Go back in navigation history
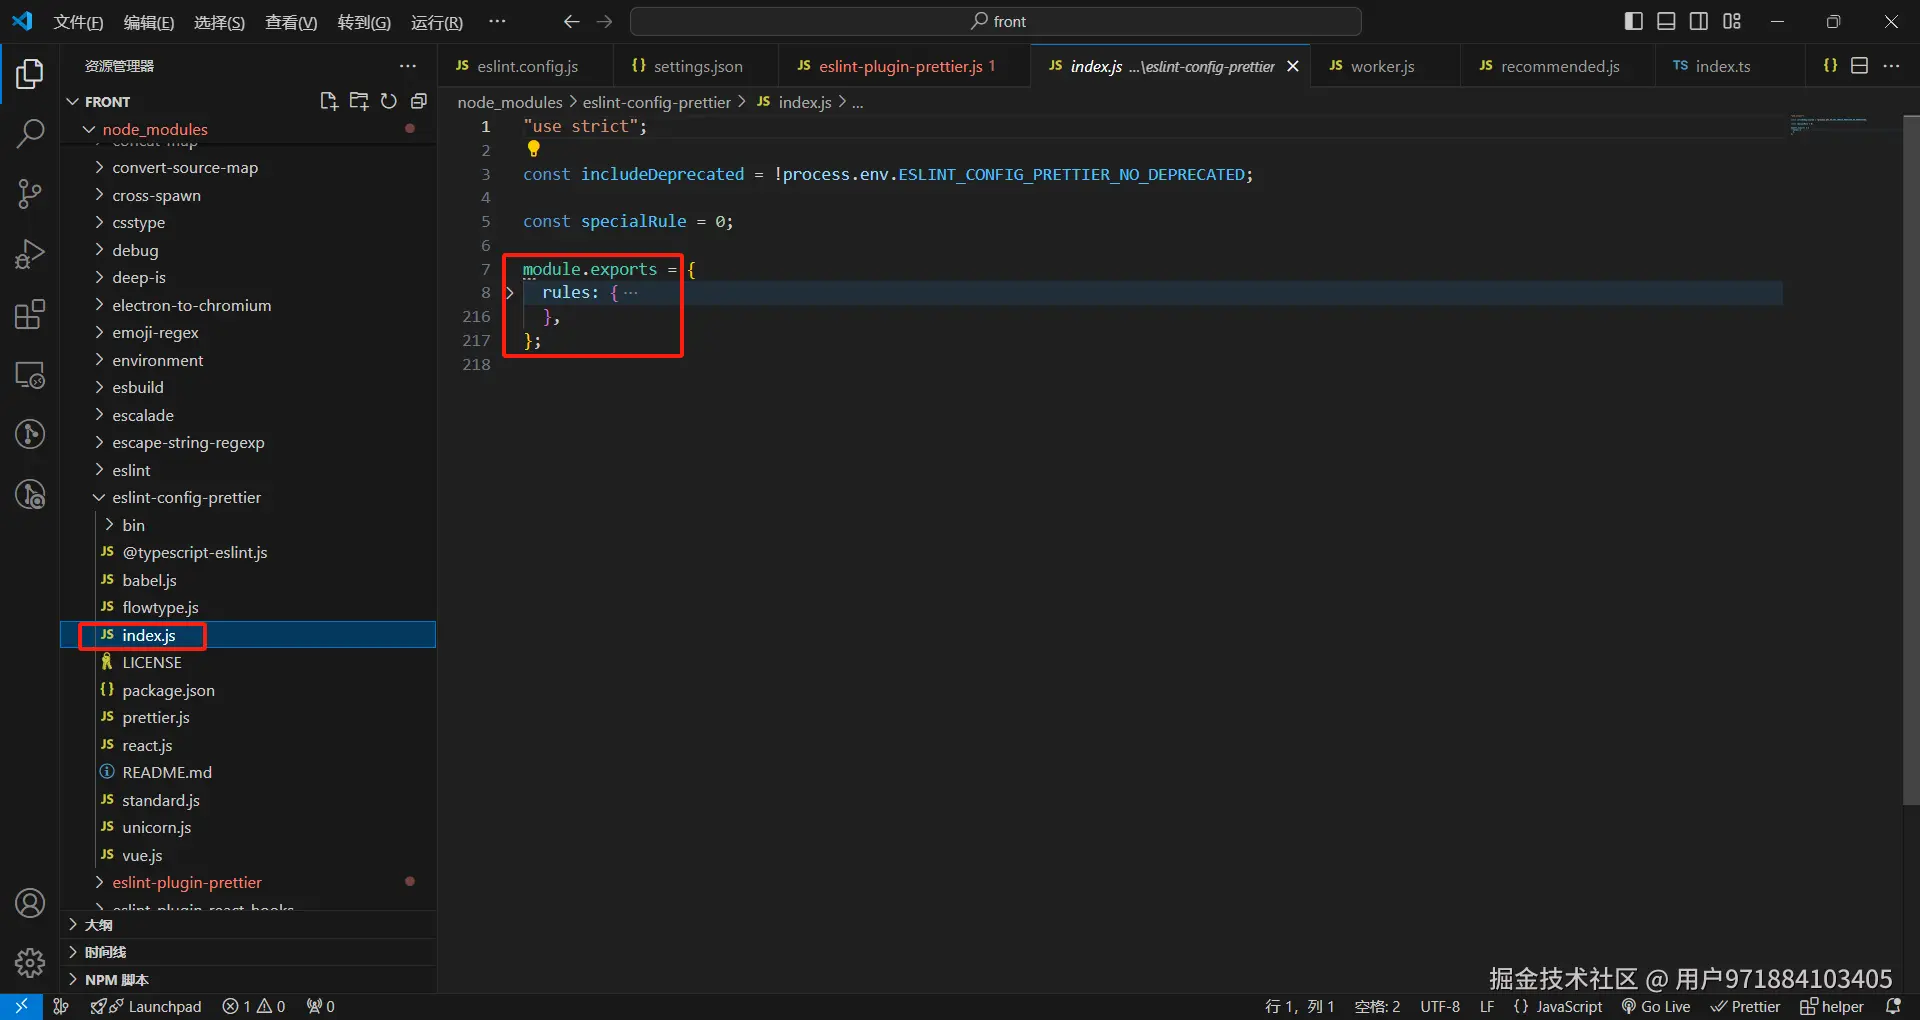Screen dimensions: 1920x1020 pyautogui.click(x=571, y=21)
